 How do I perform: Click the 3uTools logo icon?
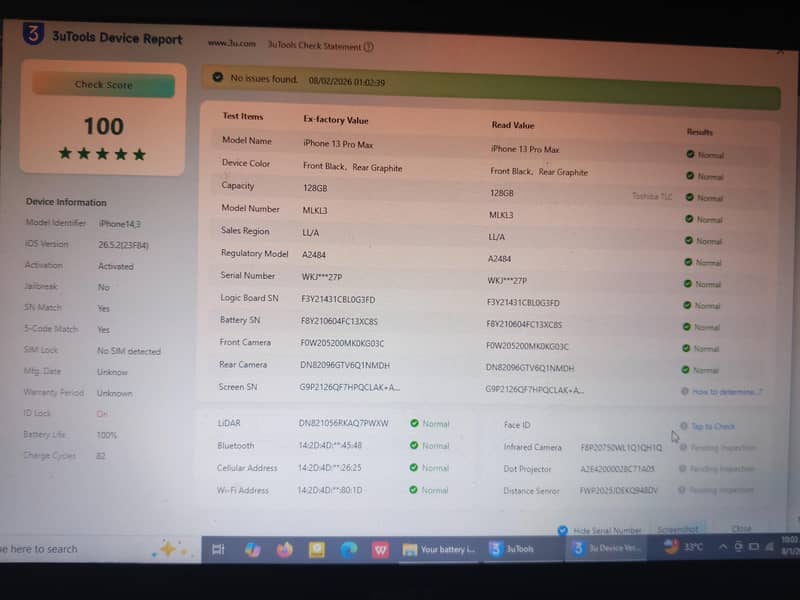pos(33,34)
